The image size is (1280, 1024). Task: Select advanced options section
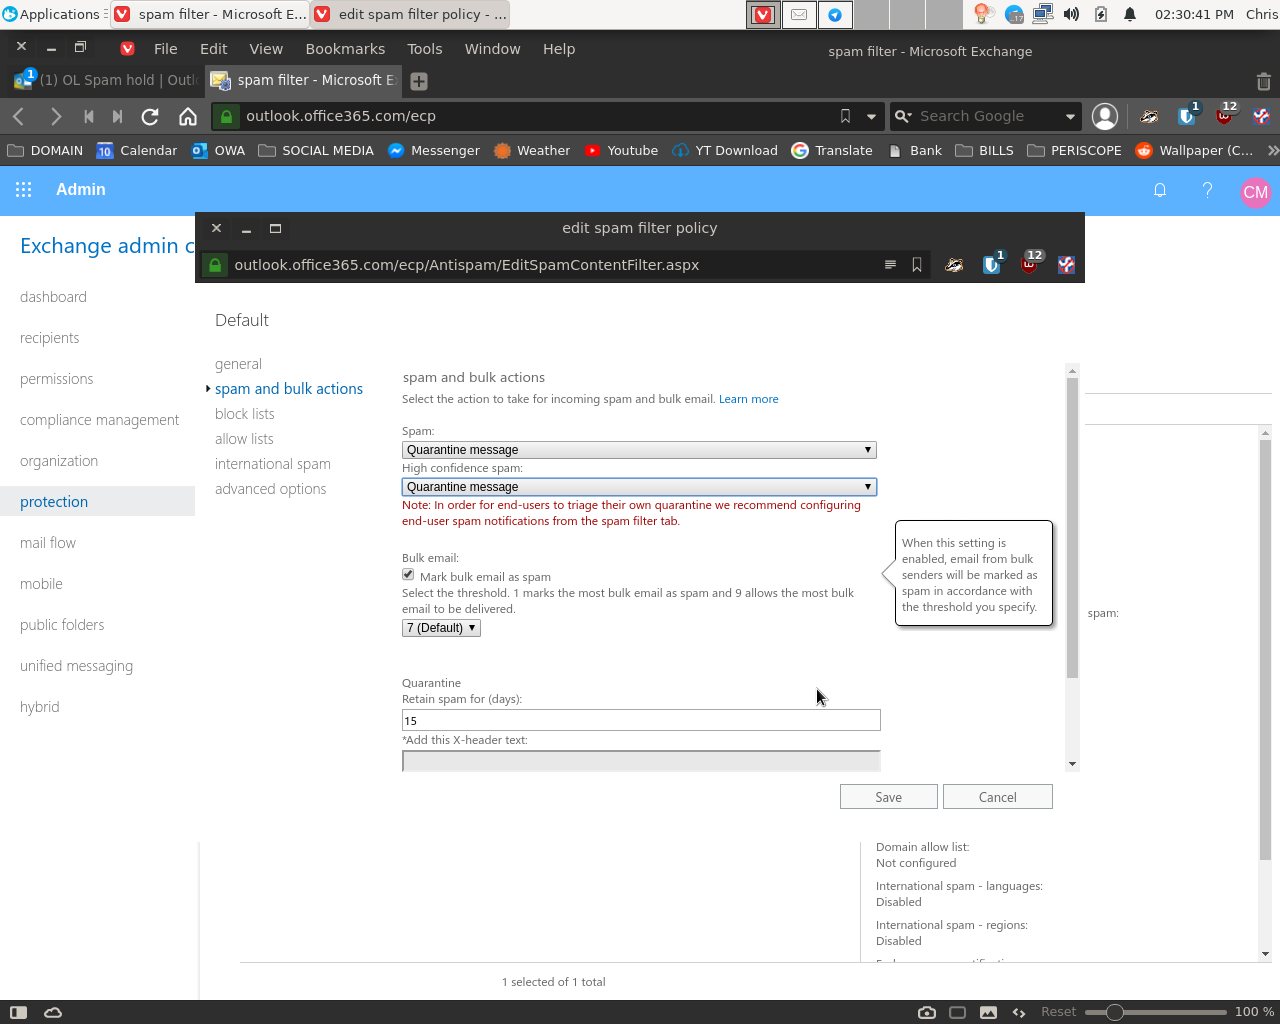[x=270, y=489]
